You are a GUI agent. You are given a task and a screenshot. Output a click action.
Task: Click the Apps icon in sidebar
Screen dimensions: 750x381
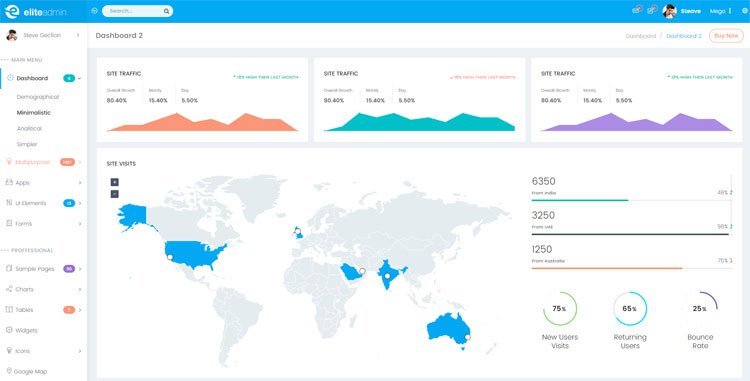pyautogui.click(x=9, y=182)
